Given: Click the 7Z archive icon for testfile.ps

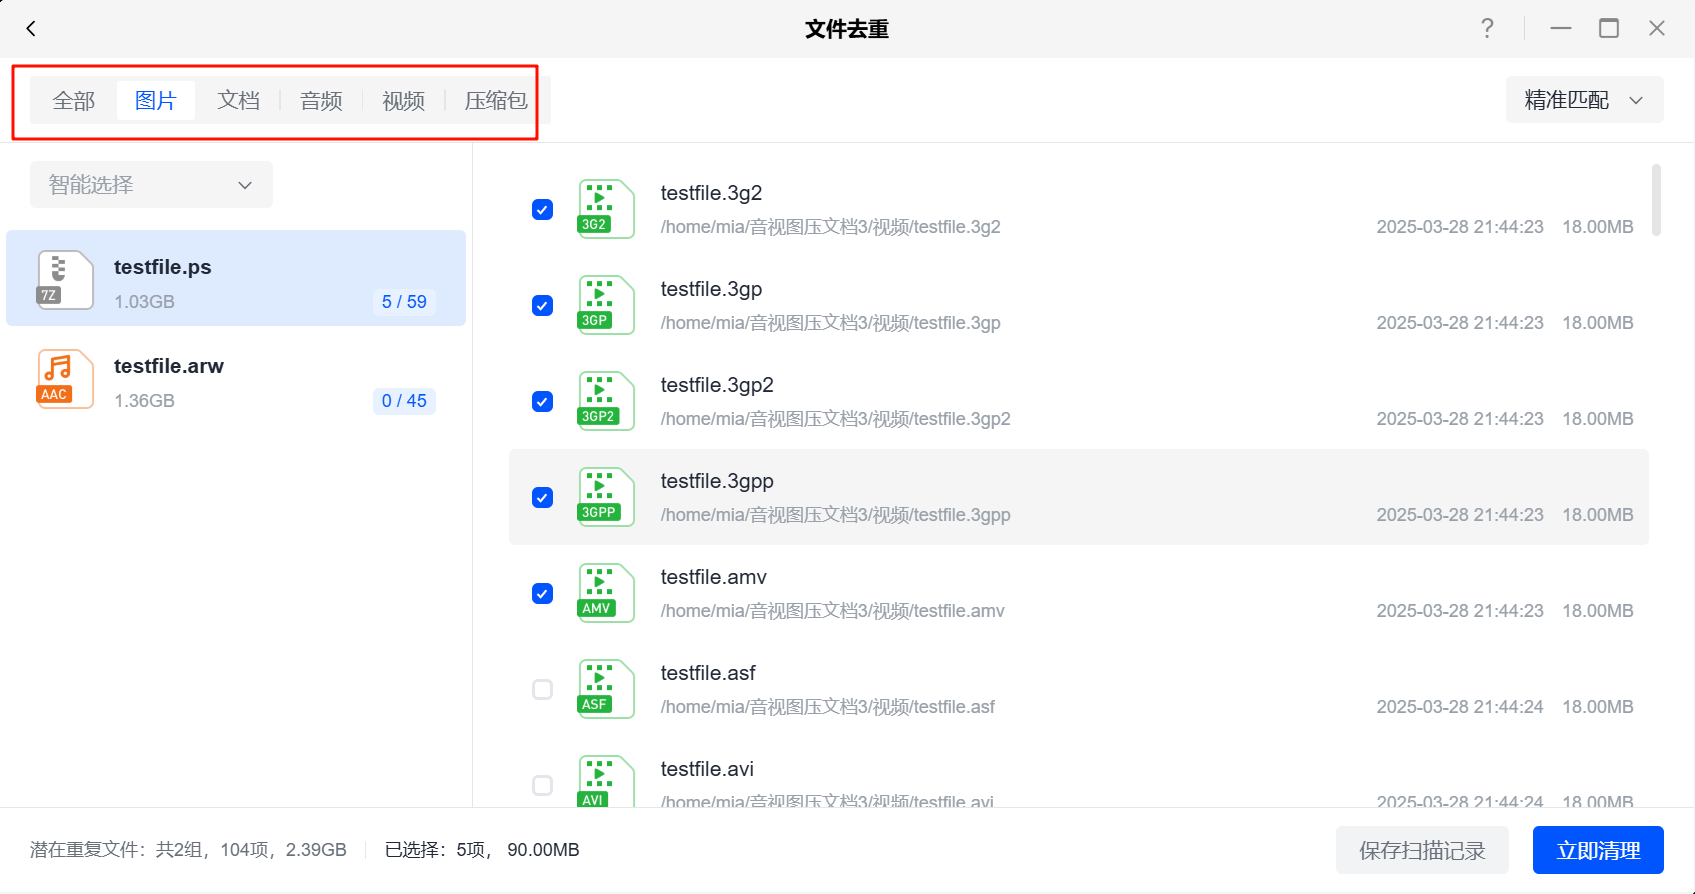Looking at the screenshot, I should click(x=65, y=280).
